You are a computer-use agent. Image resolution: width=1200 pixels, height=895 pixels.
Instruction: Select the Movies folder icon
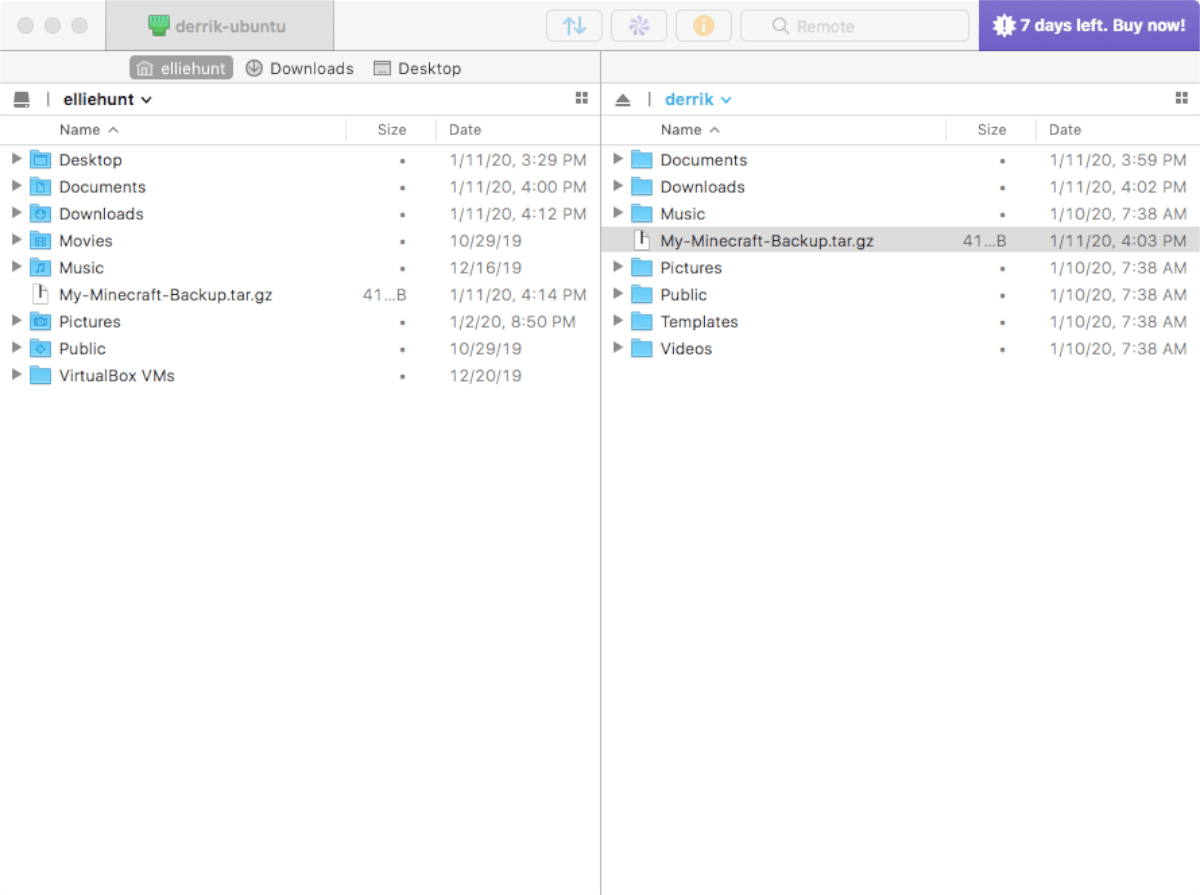[40, 240]
